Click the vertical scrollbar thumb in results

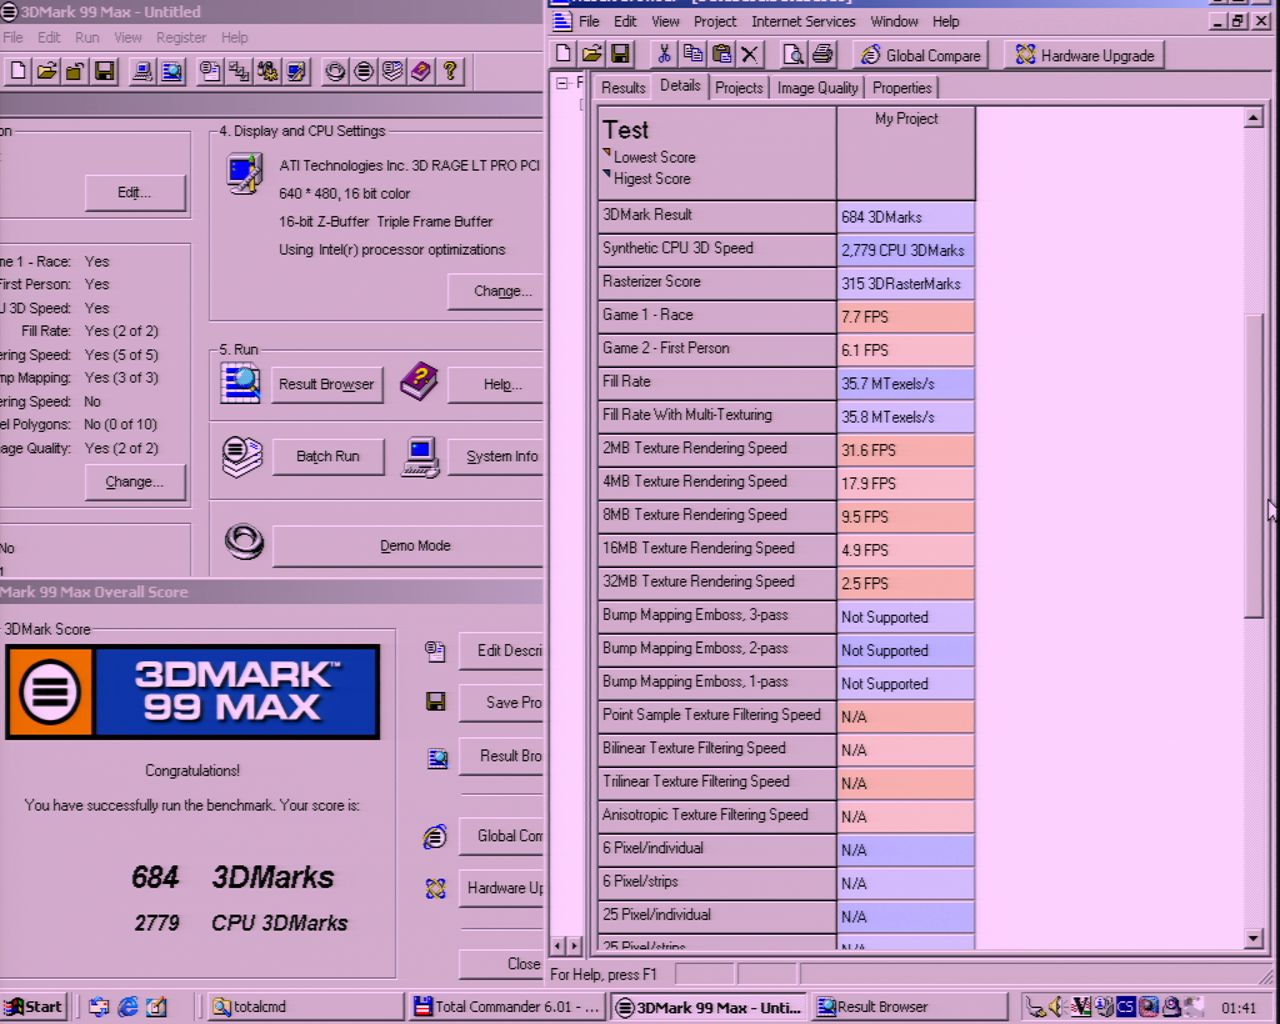tap(1254, 465)
